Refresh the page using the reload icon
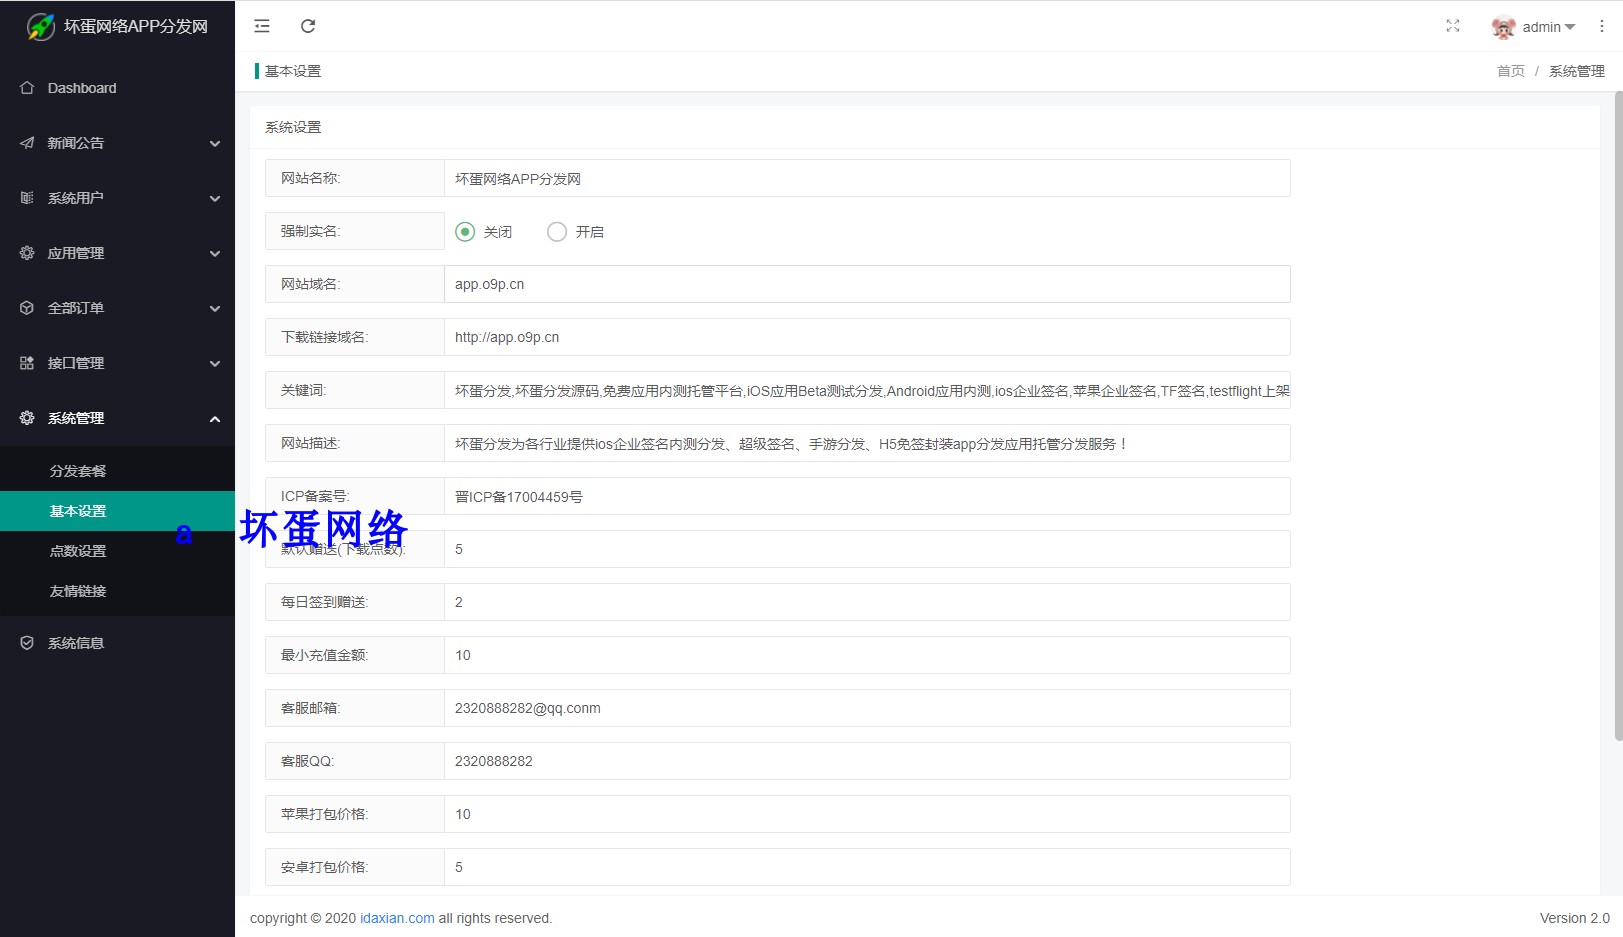The width and height of the screenshot is (1623, 937). coord(308,26)
